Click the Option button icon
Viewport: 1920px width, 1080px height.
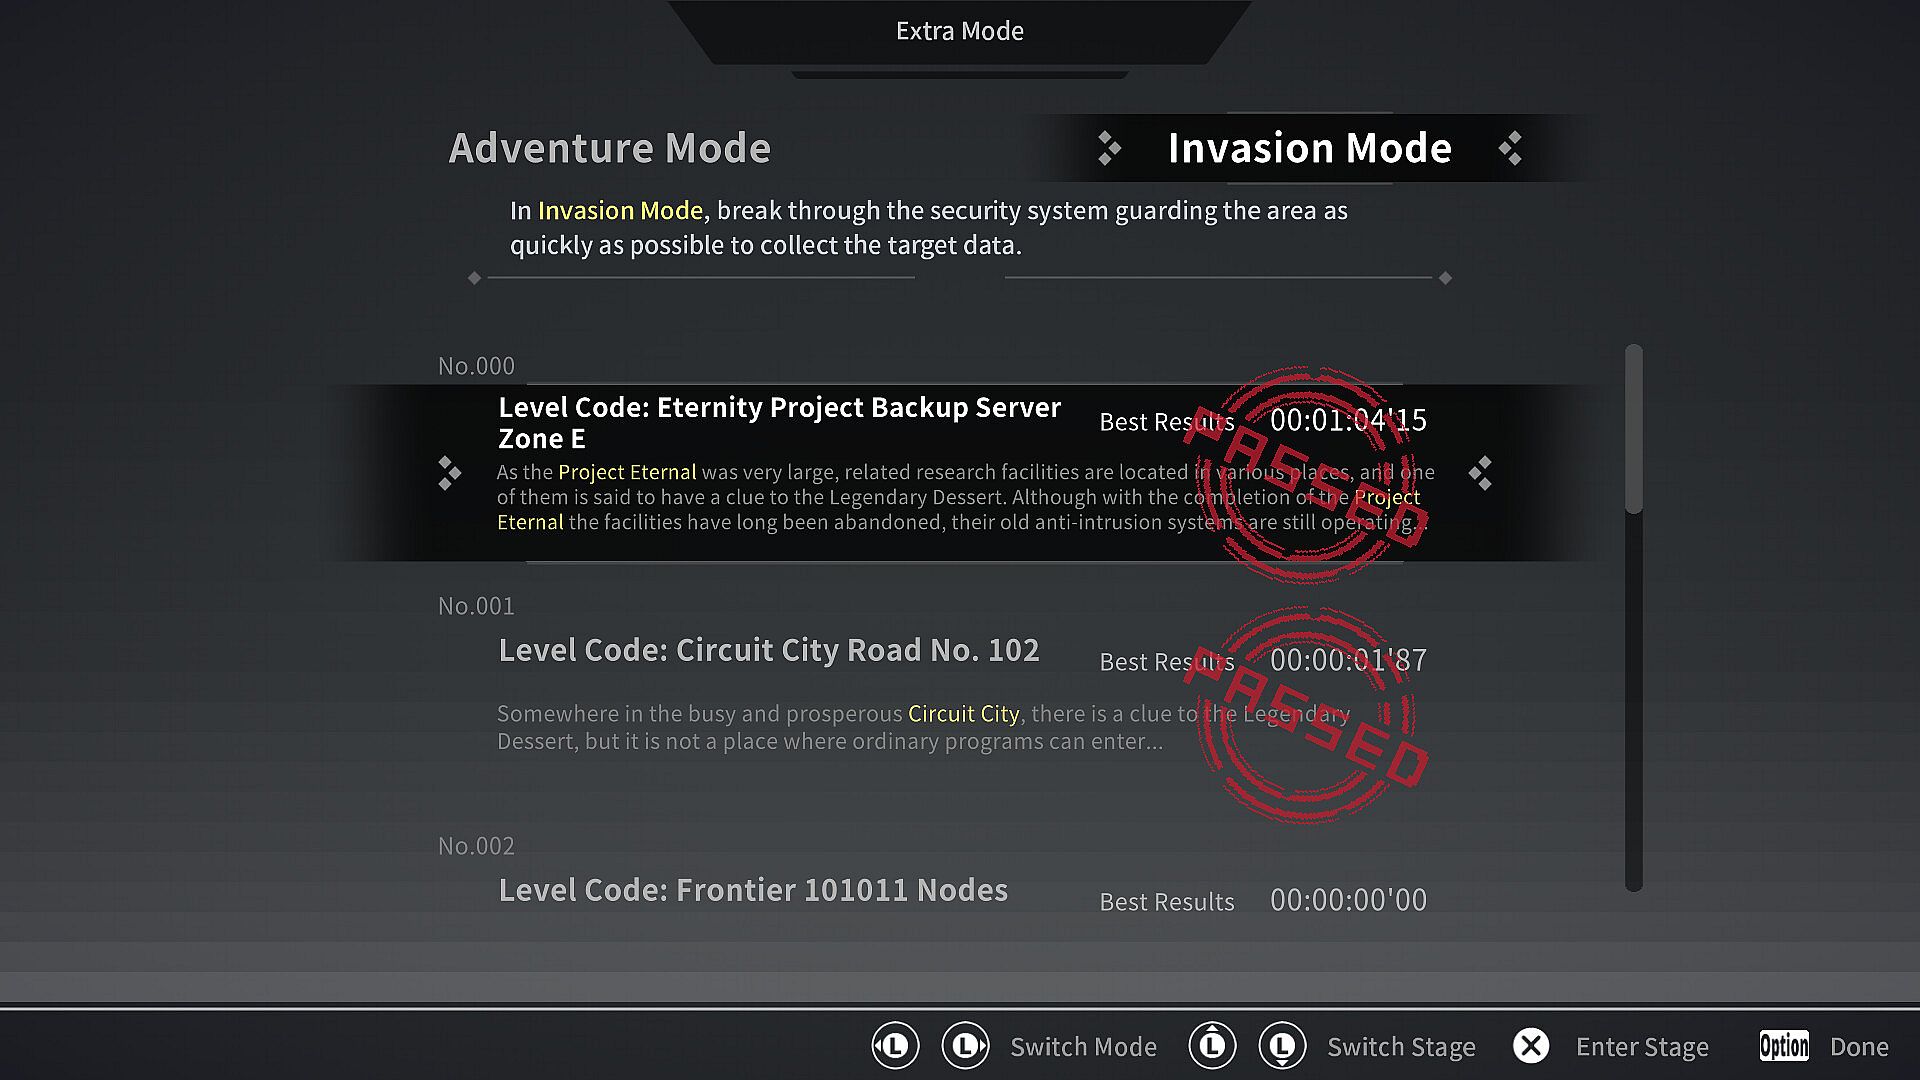[1784, 1046]
